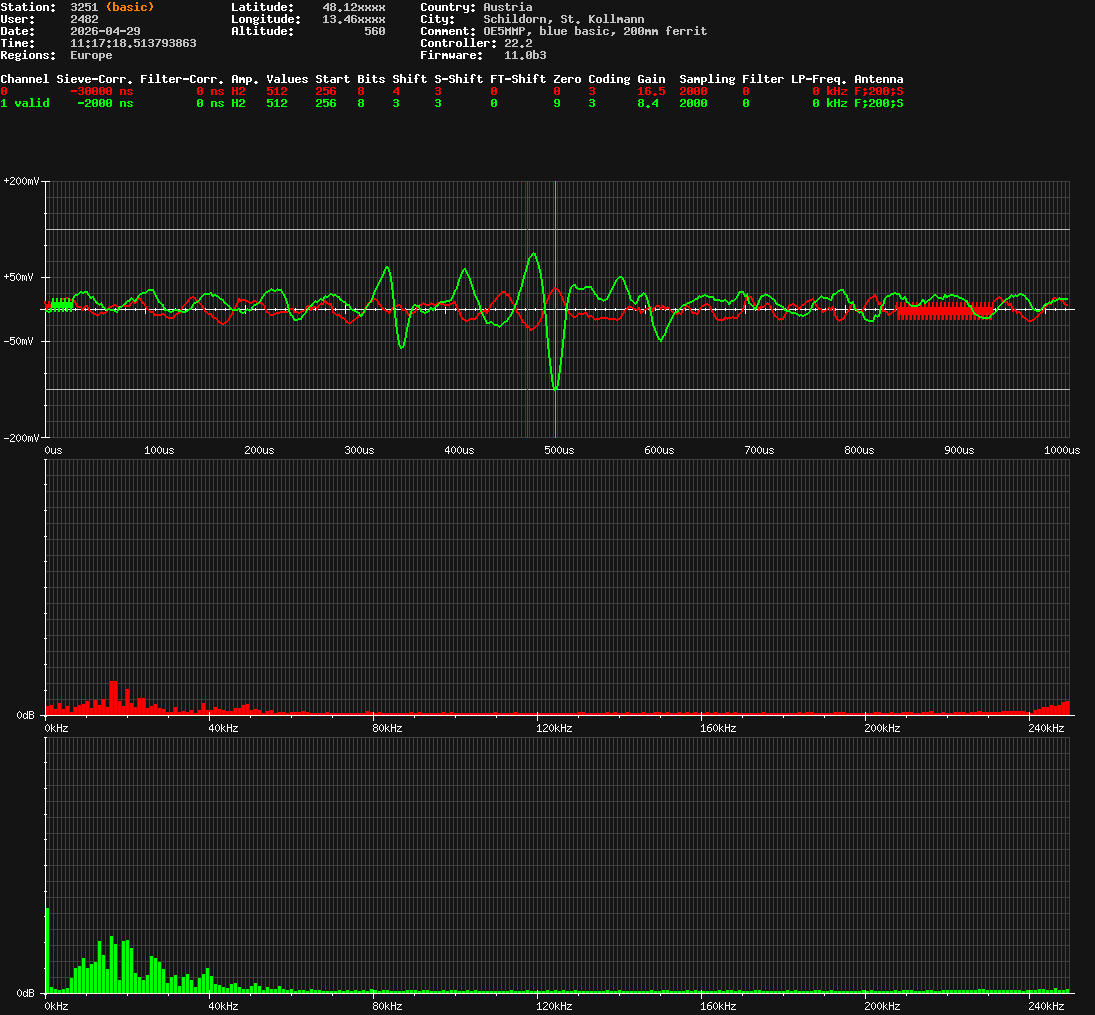This screenshot has width=1095, height=1015.
Task: Click the timestamp 11:17:18.513793863
Action: [x=133, y=43]
